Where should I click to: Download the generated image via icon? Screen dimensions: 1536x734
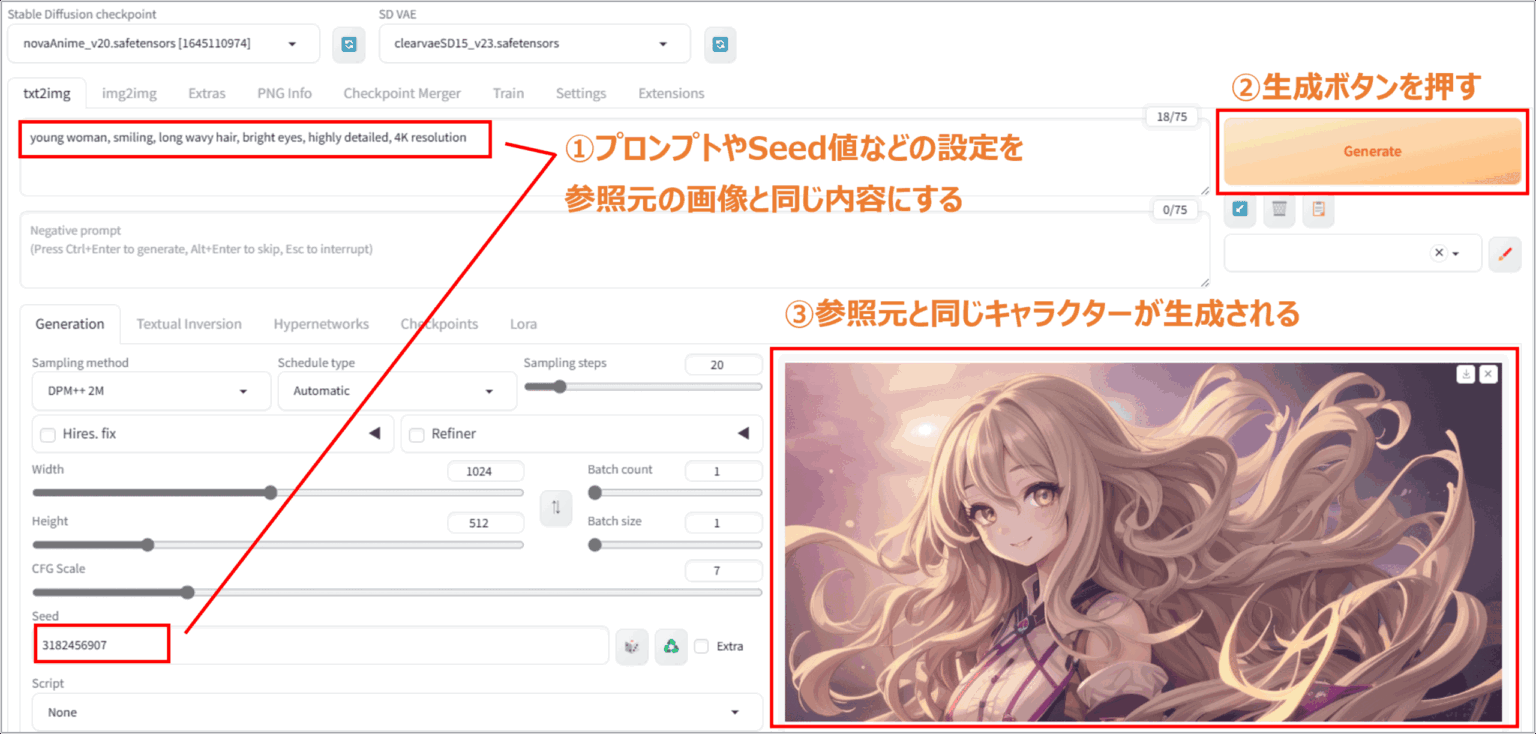[1466, 374]
